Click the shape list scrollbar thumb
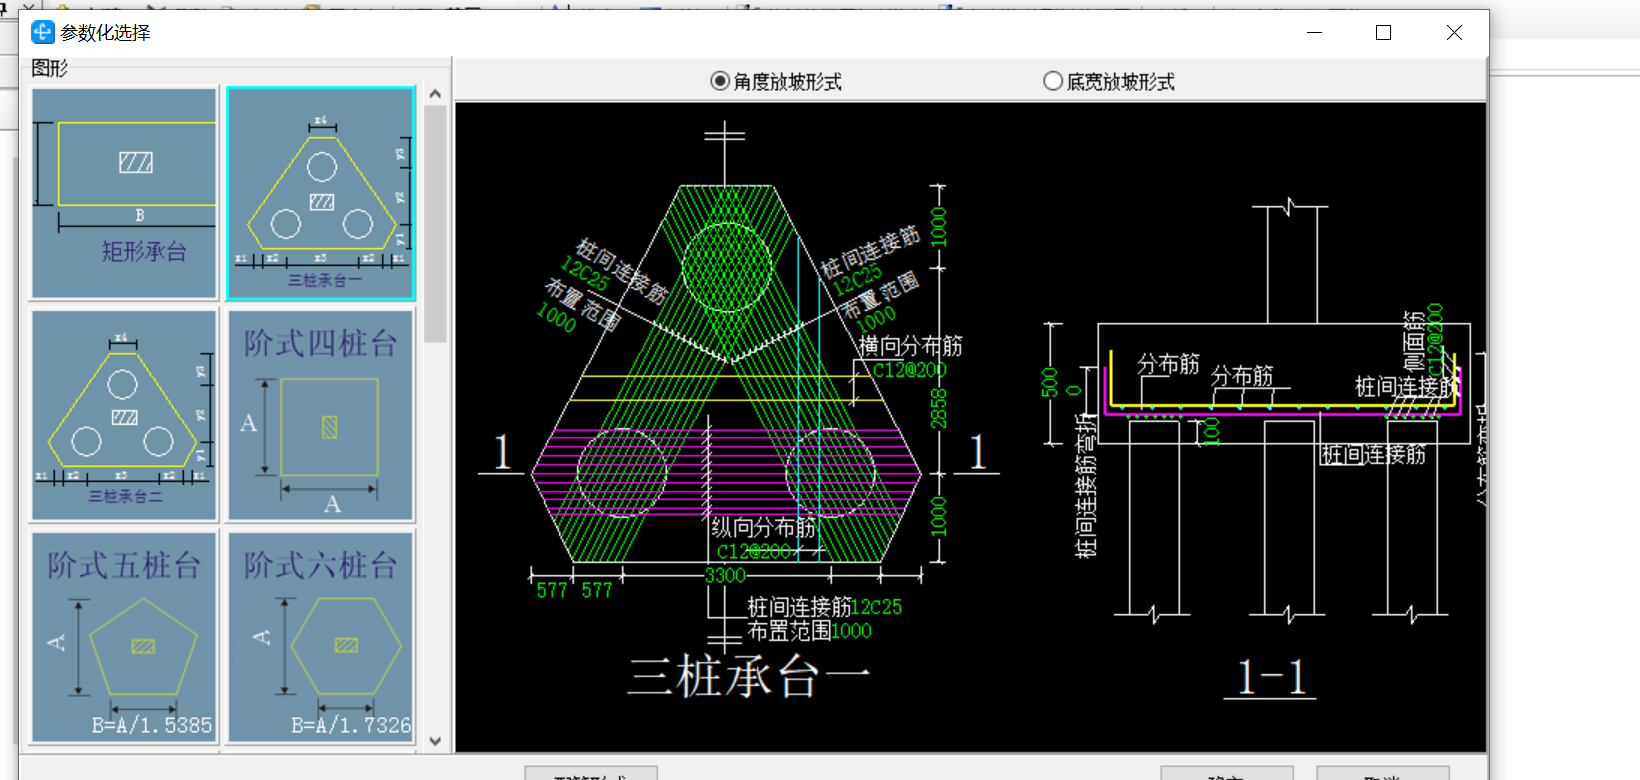This screenshot has width=1640, height=780. 435,224
